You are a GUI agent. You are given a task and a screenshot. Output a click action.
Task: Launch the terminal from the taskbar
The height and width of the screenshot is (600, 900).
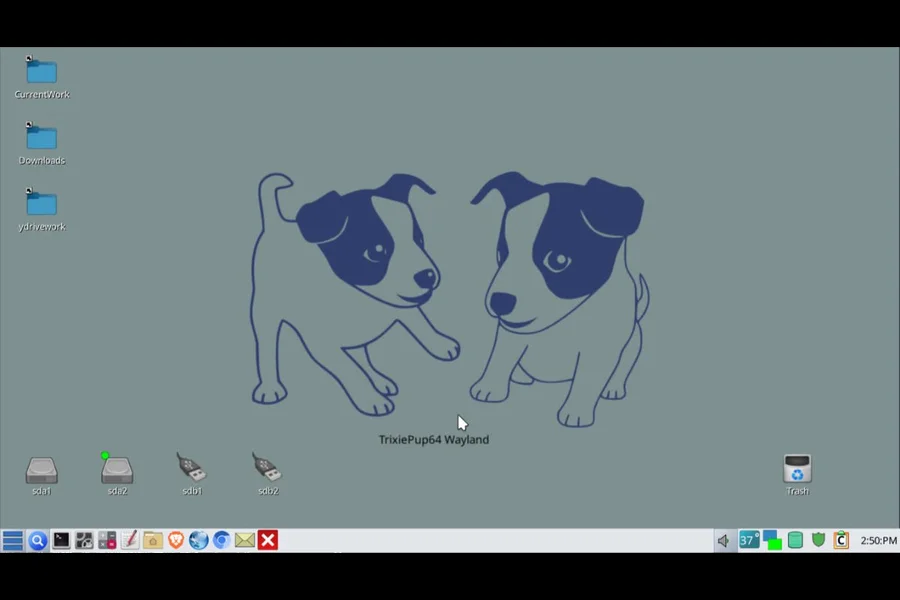coord(61,540)
